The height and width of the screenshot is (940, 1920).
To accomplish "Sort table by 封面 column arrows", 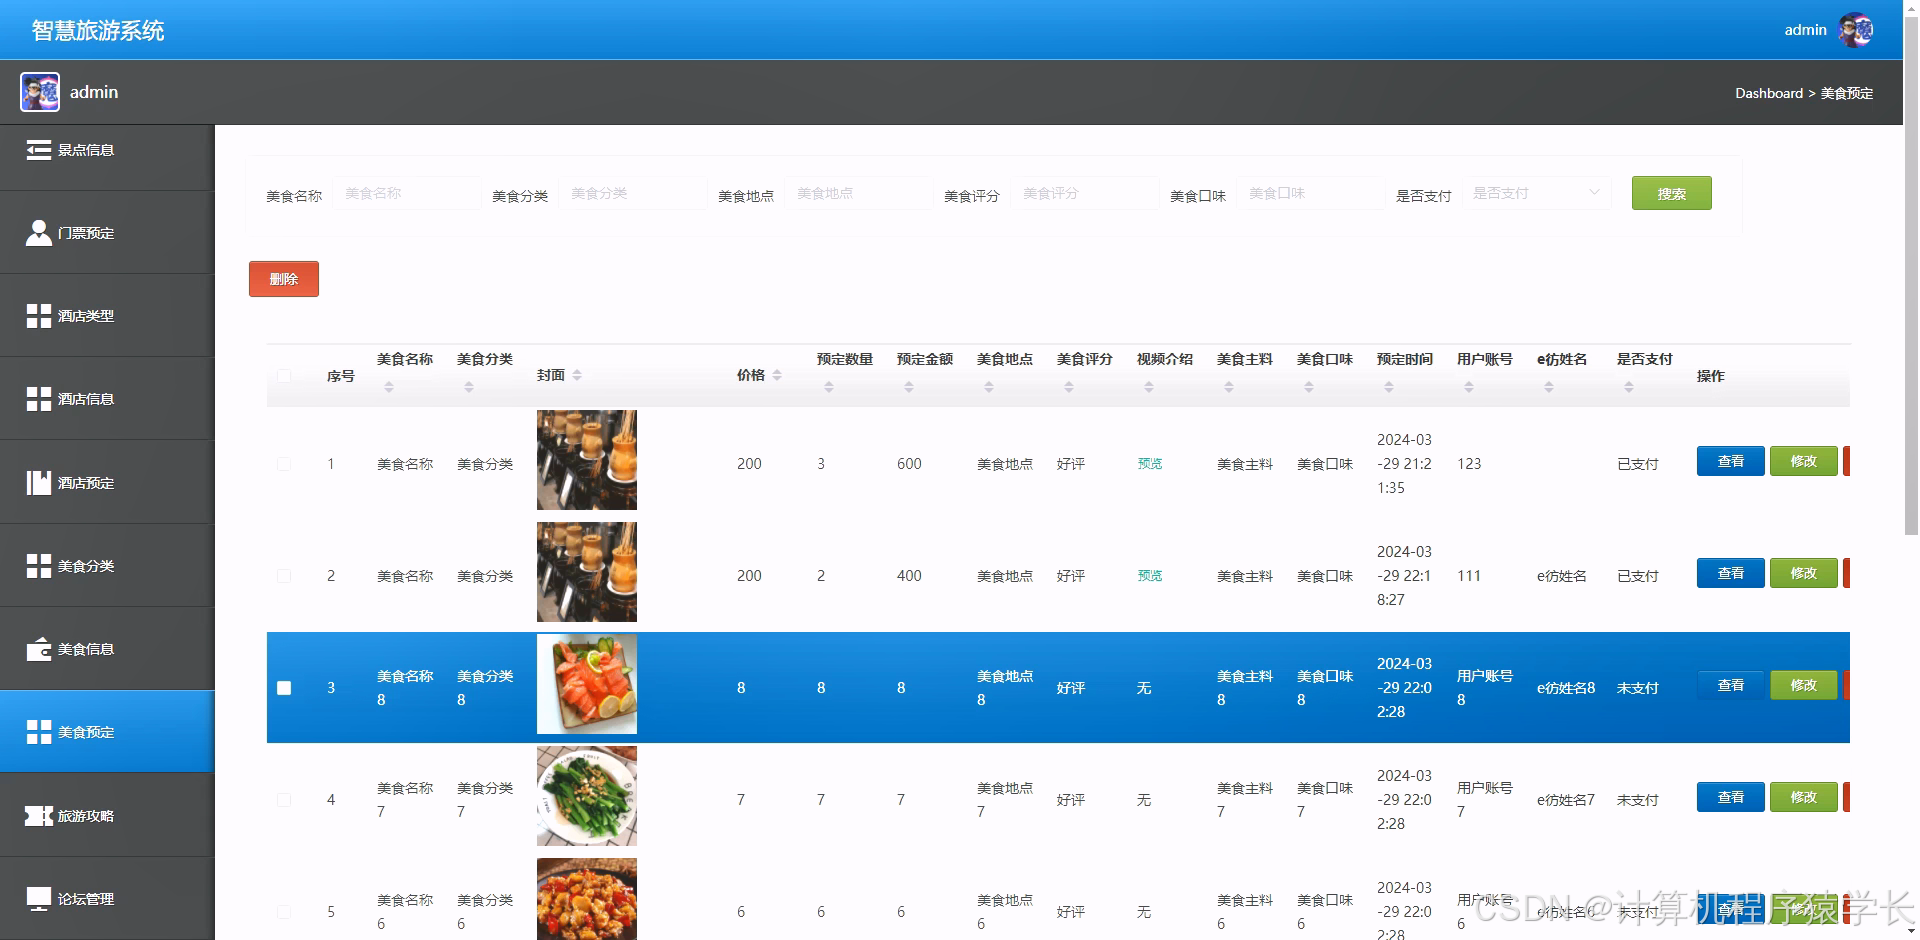I will [x=577, y=375].
